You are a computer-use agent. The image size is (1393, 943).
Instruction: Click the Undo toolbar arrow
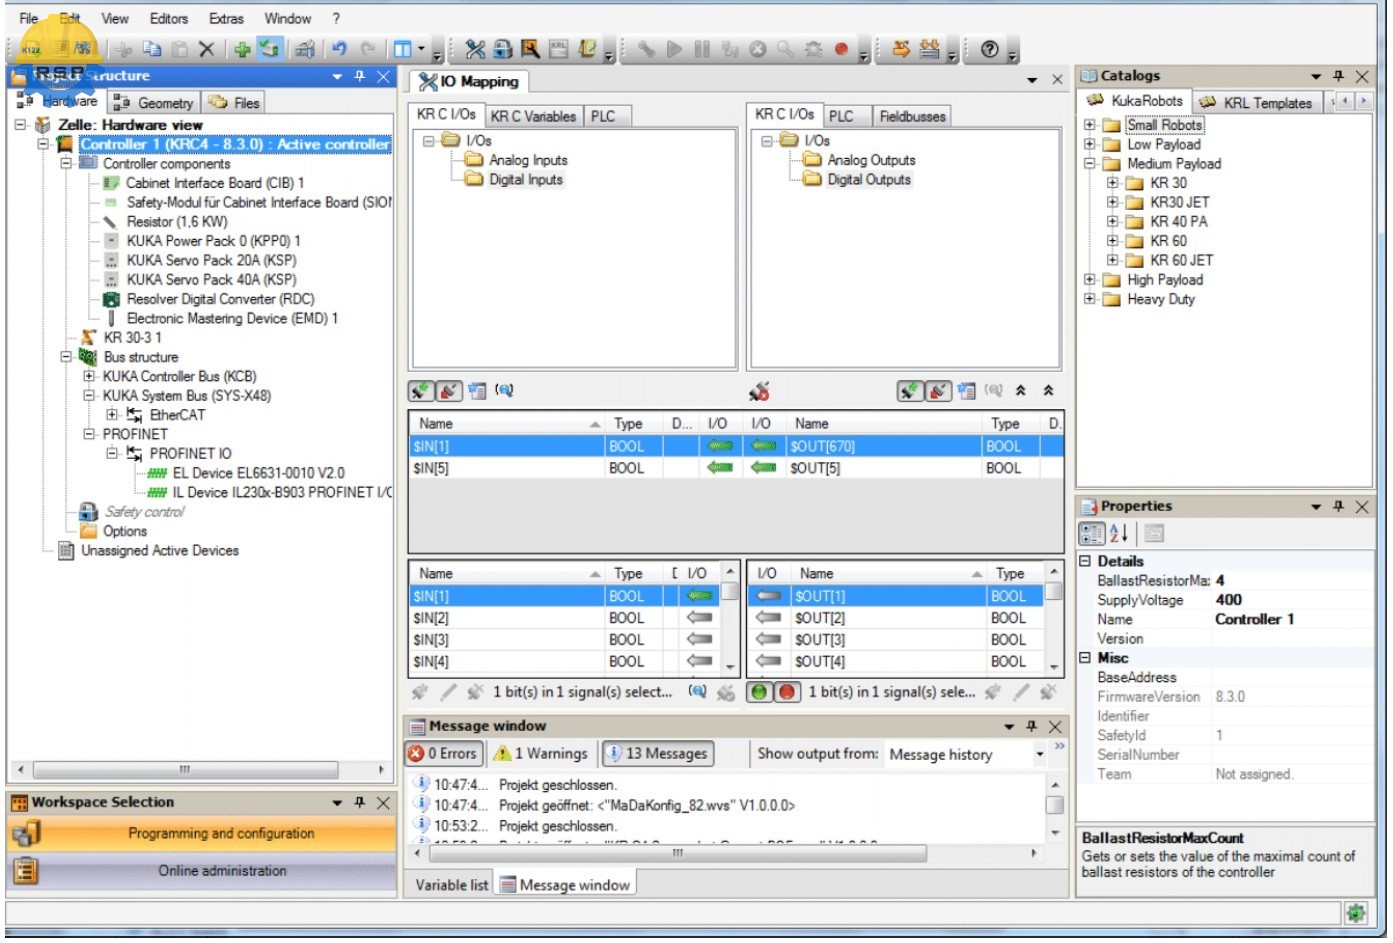(340, 49)
